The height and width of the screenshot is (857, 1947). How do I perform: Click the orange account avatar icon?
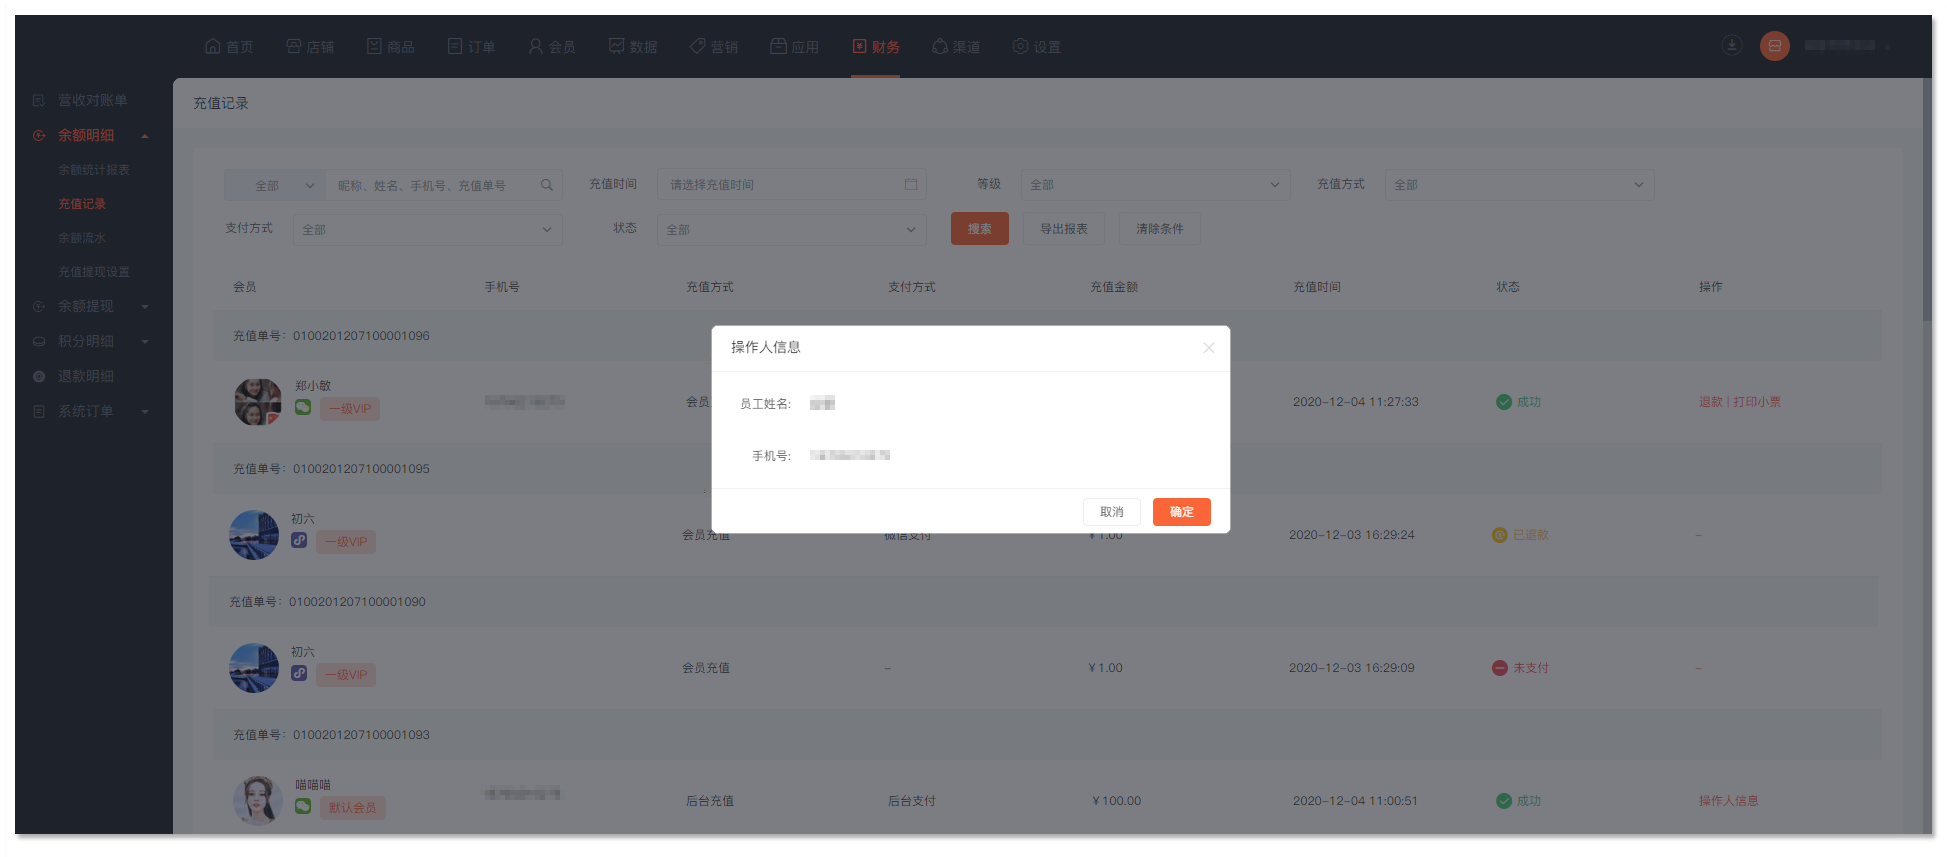click(x=1774, y=46)
